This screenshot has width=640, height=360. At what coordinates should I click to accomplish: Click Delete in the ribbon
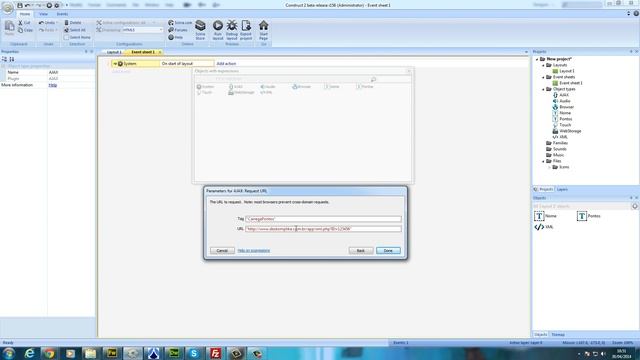tap(73, 23)
